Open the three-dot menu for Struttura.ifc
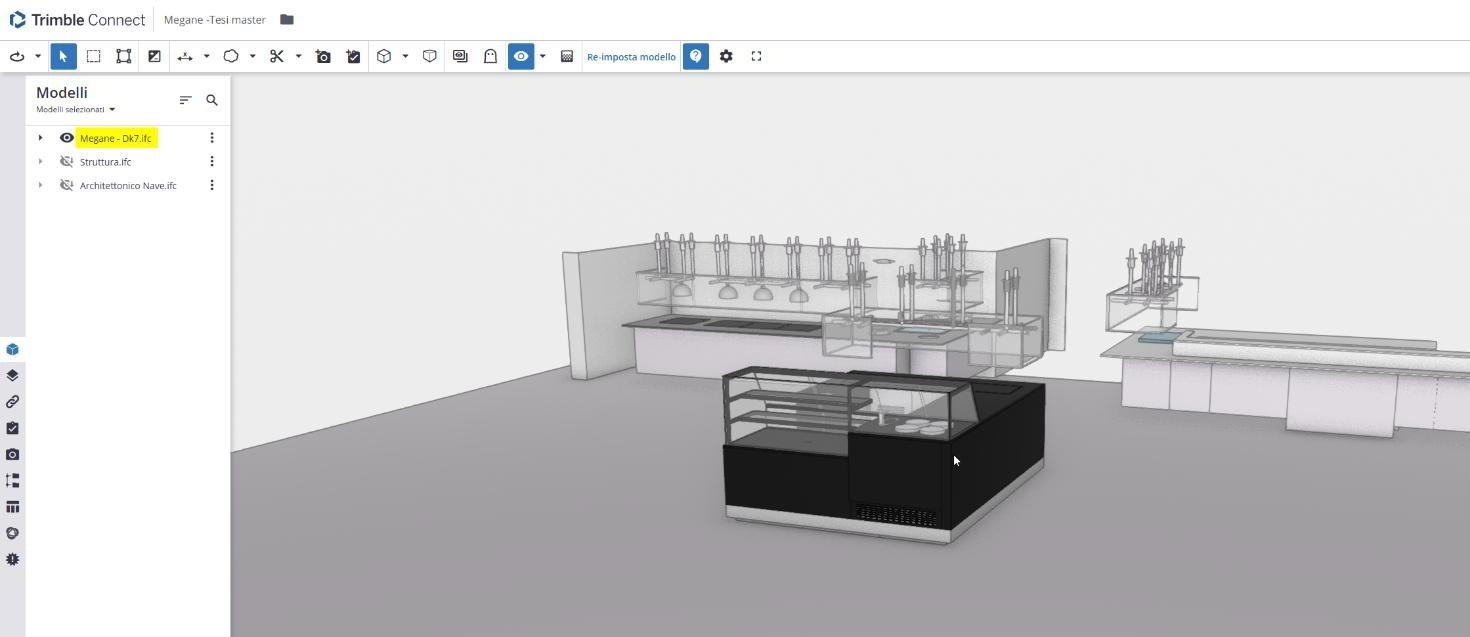Viewport: 1470px width, 637px height. [x=211, y=162]
